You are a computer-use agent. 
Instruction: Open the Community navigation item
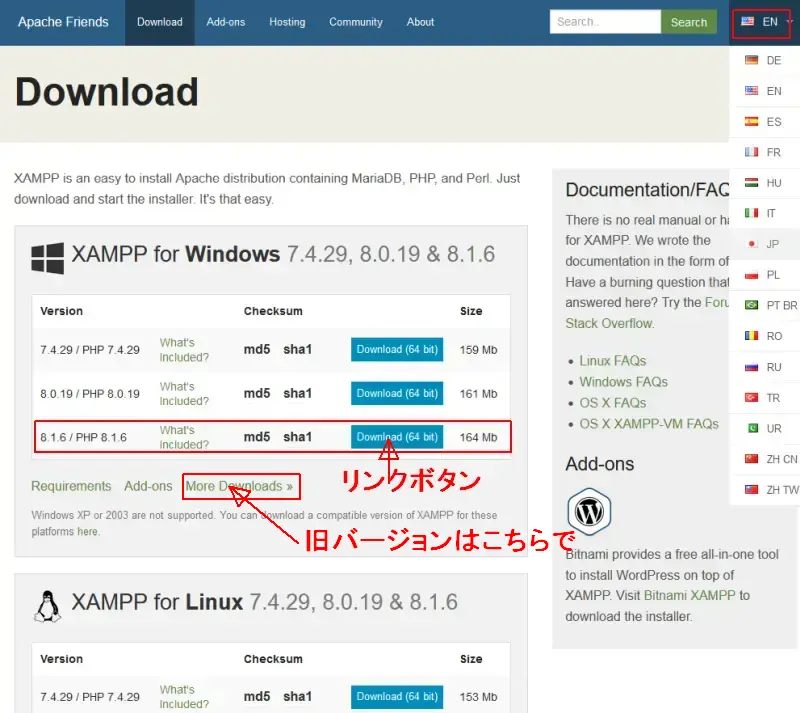(x=356, y=22)
